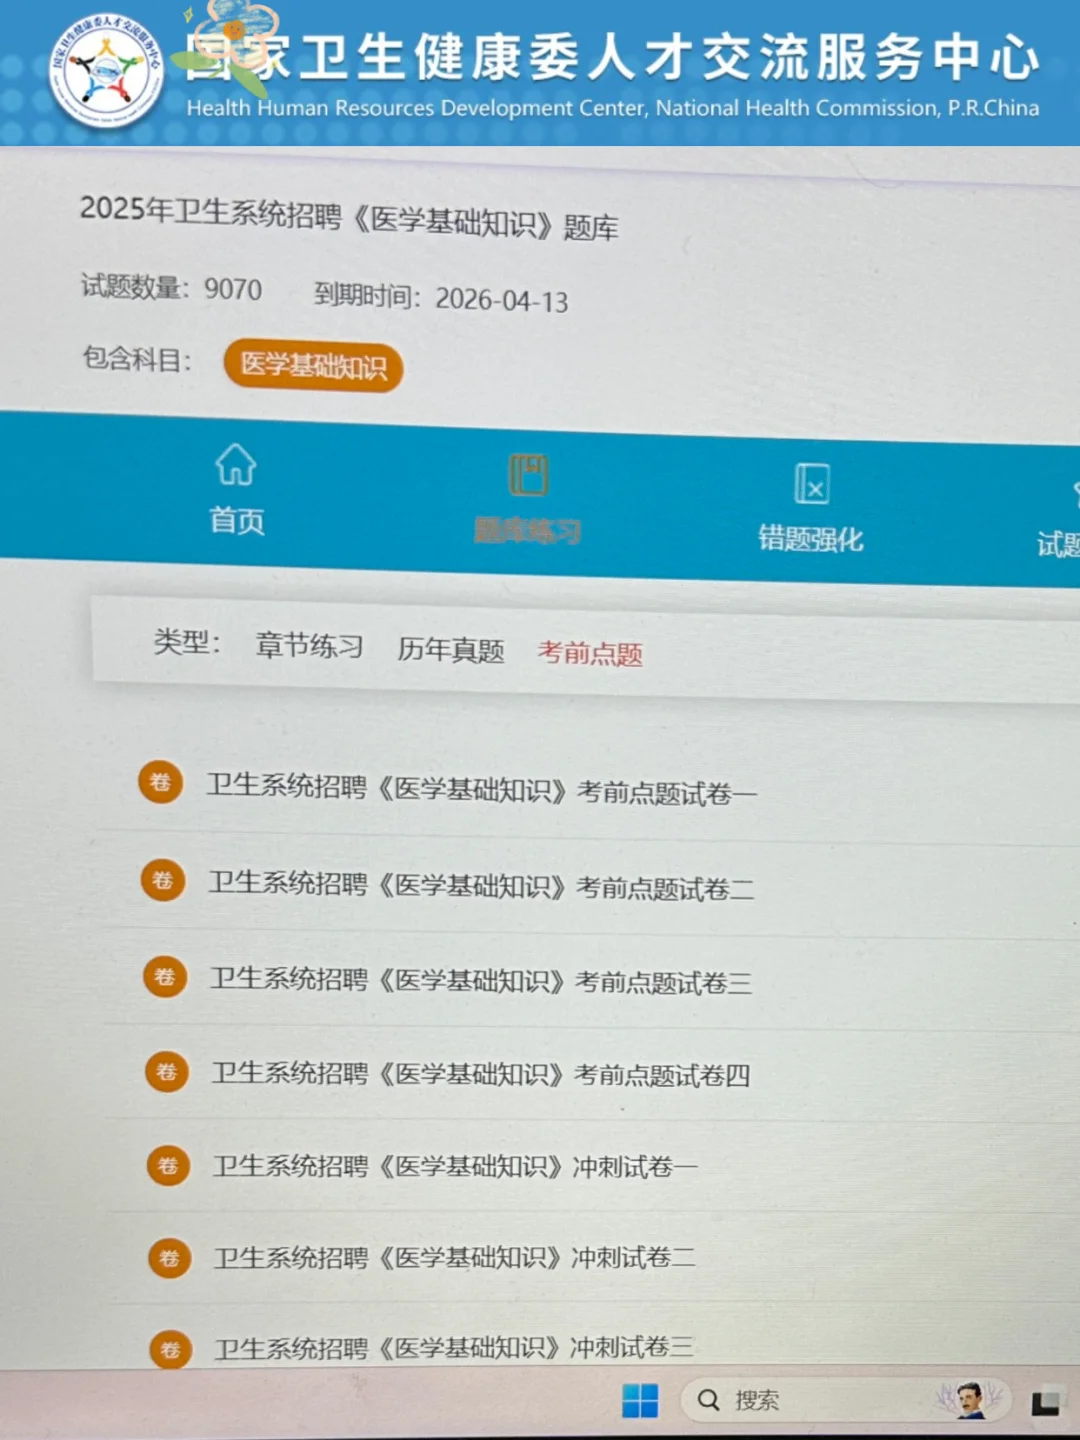Open the 首页 home icon
The height and width of the screenshot is (1440, 1080).
click(236, 464)
